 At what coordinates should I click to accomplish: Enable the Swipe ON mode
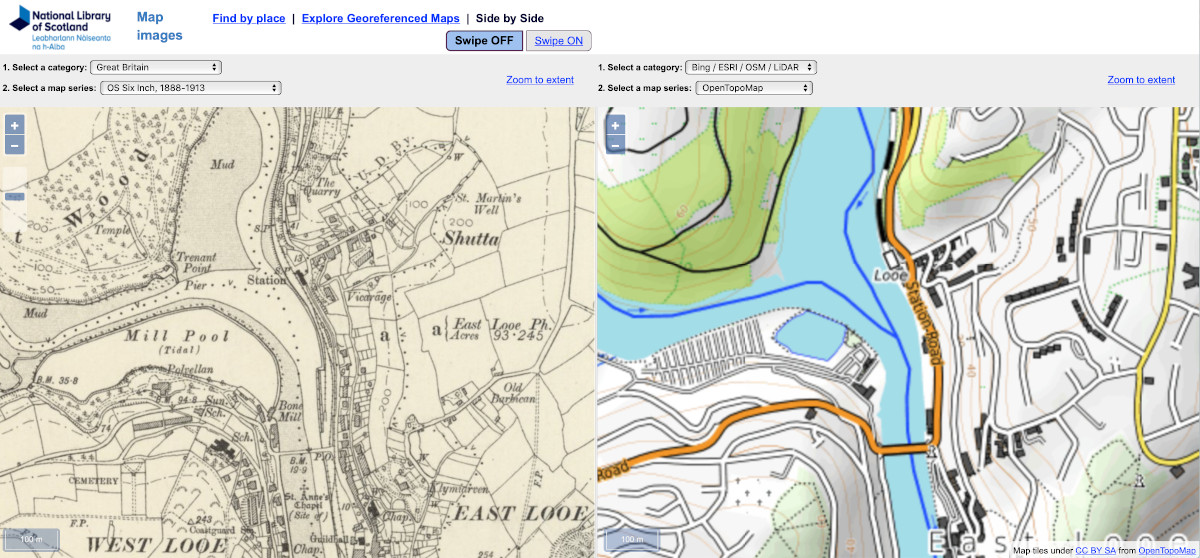pos(559,40)
